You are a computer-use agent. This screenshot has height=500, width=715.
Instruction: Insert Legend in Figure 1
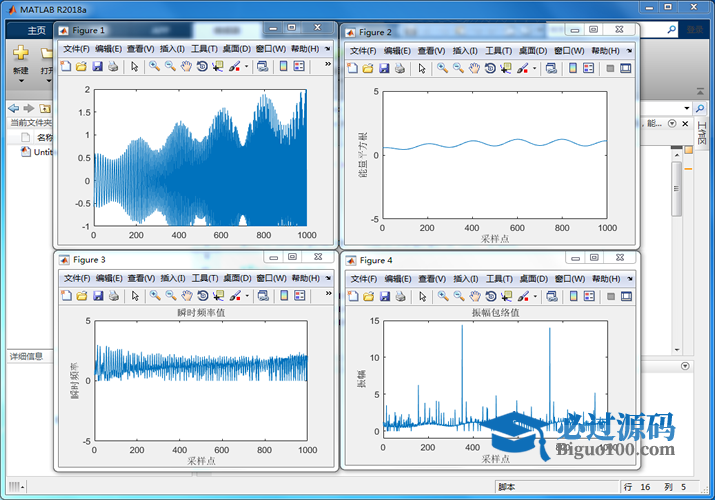pos(299,67)
